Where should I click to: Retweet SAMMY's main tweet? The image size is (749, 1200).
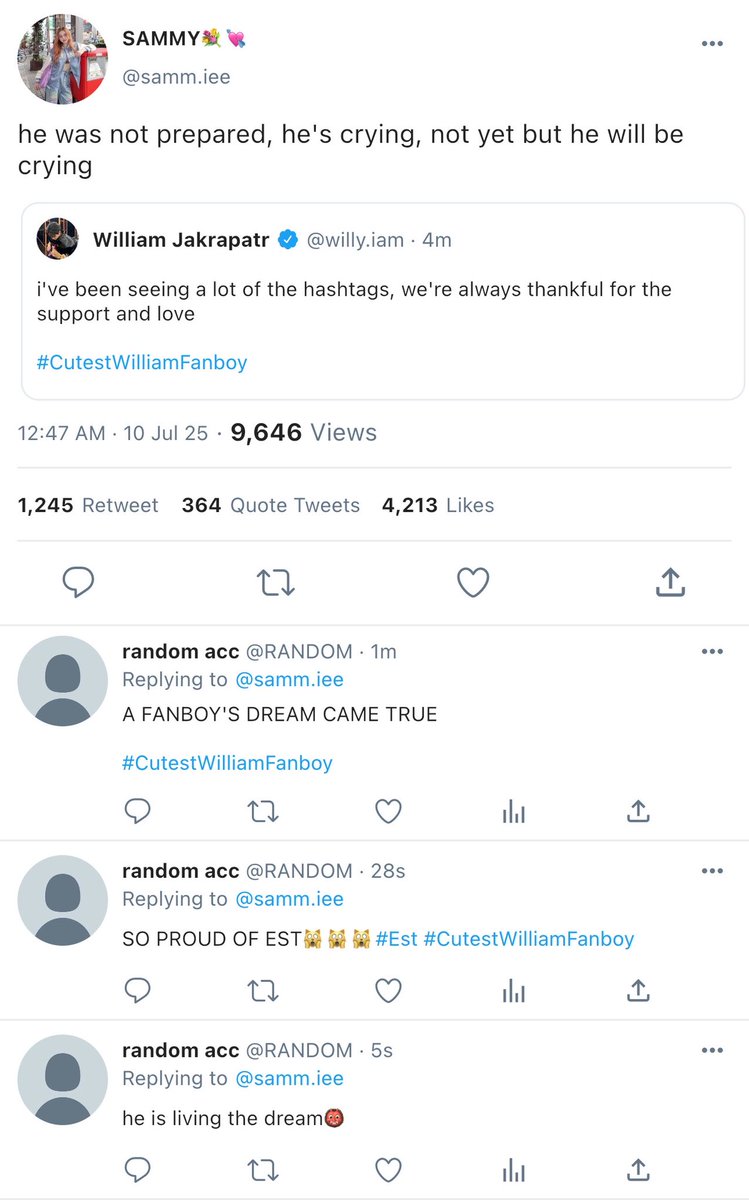276,582
